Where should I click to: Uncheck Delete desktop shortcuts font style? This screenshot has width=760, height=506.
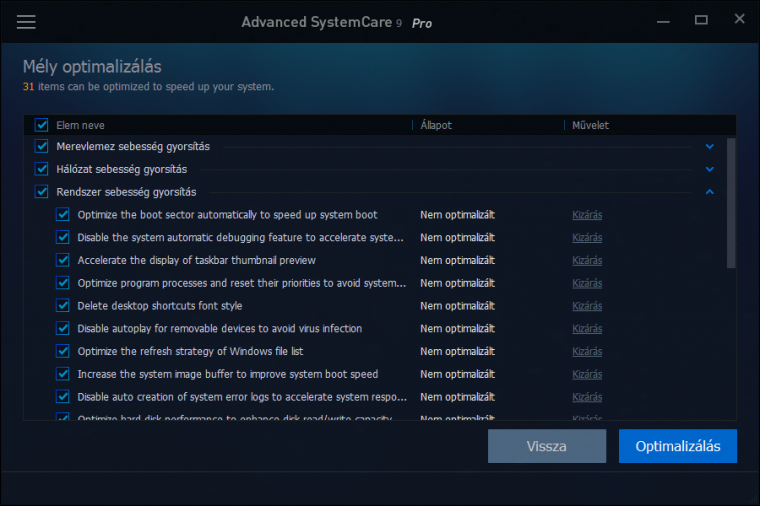click(x=63, y=305)
